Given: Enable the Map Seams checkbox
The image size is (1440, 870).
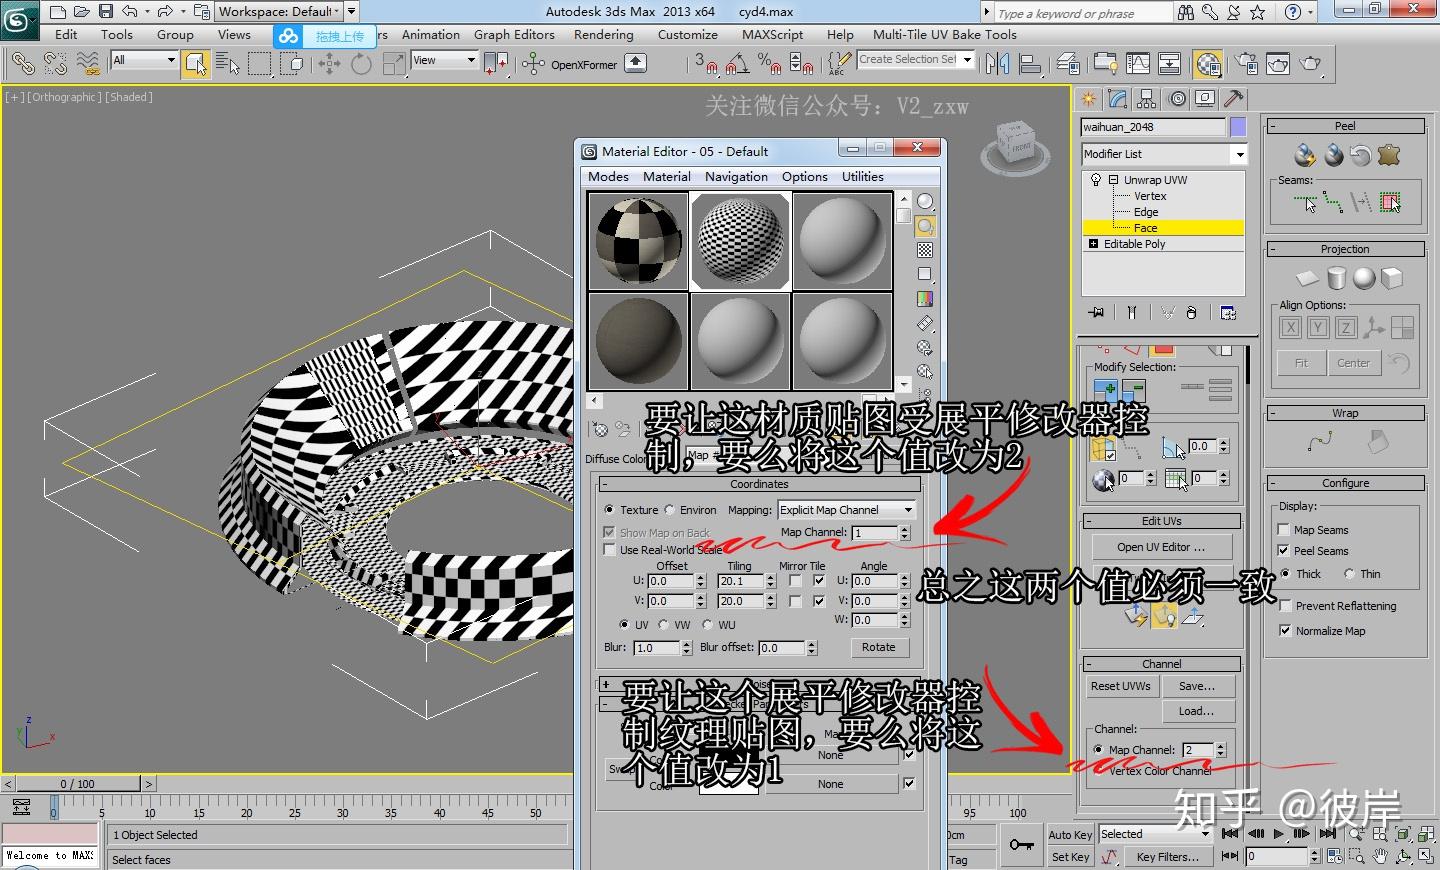Looking at the screenshot, I should [x=1284, y=530].
